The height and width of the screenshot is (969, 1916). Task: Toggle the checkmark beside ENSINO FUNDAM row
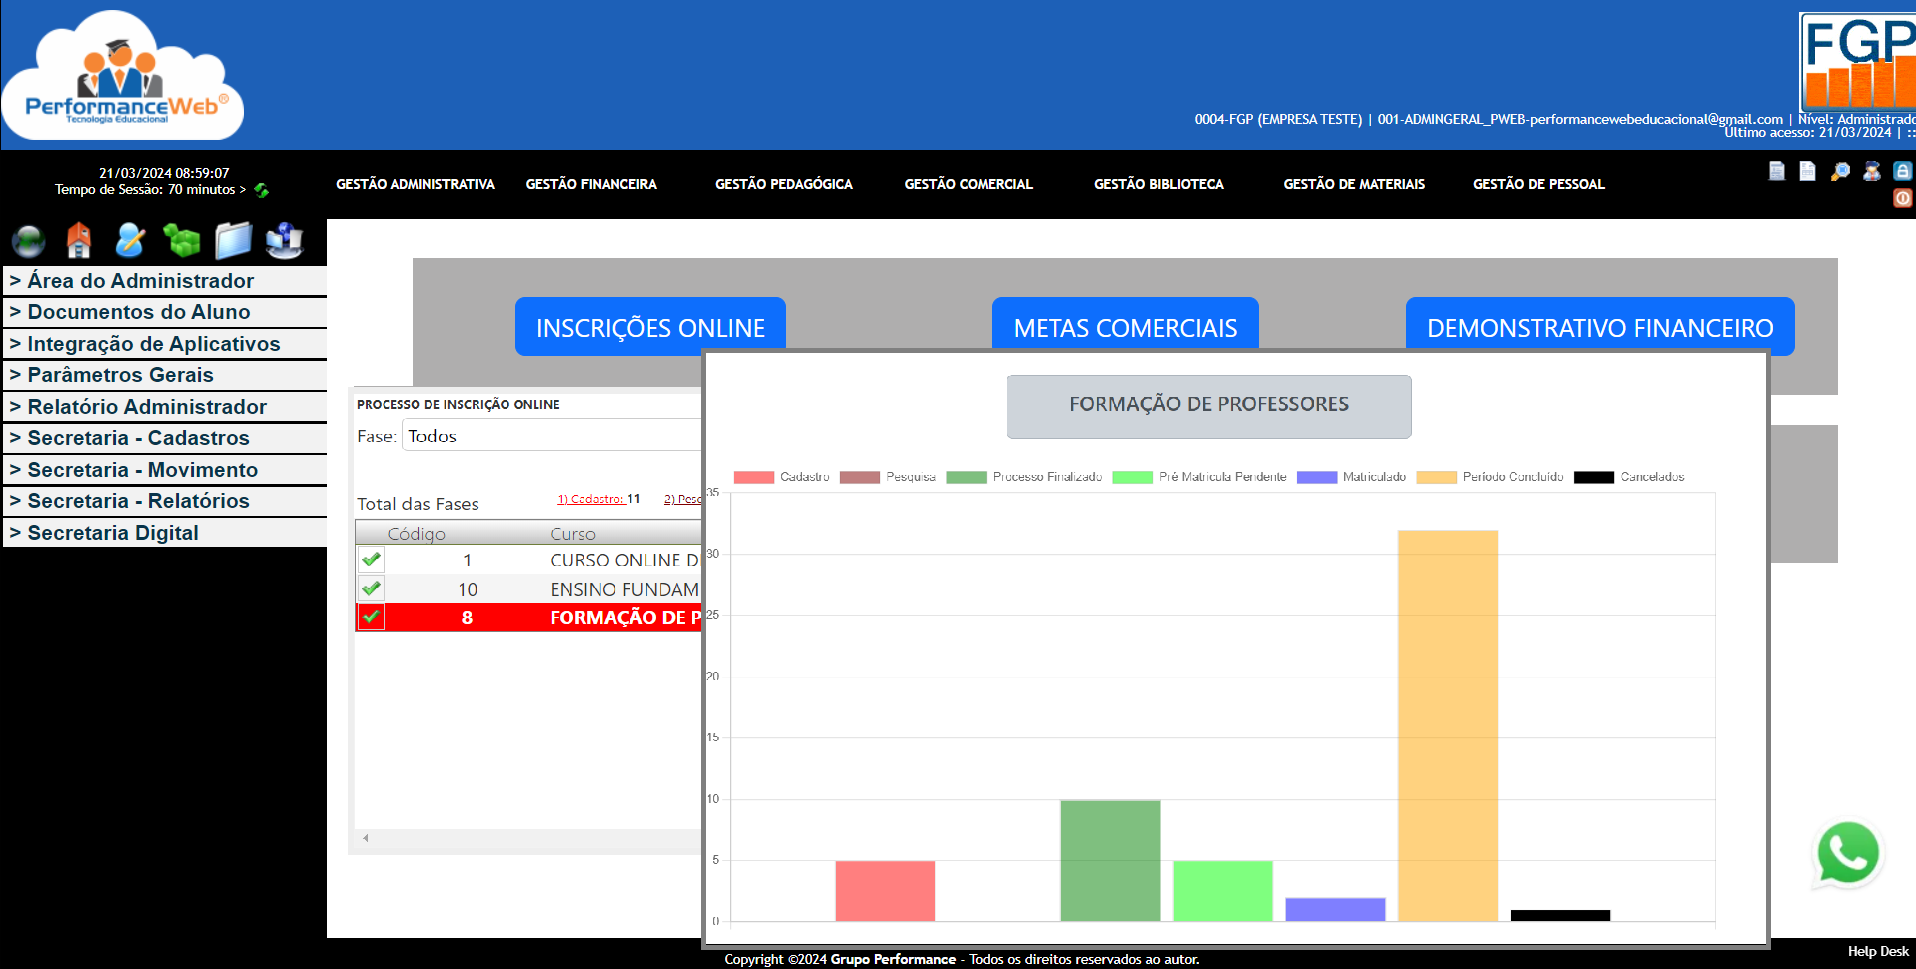coord(370,588)
